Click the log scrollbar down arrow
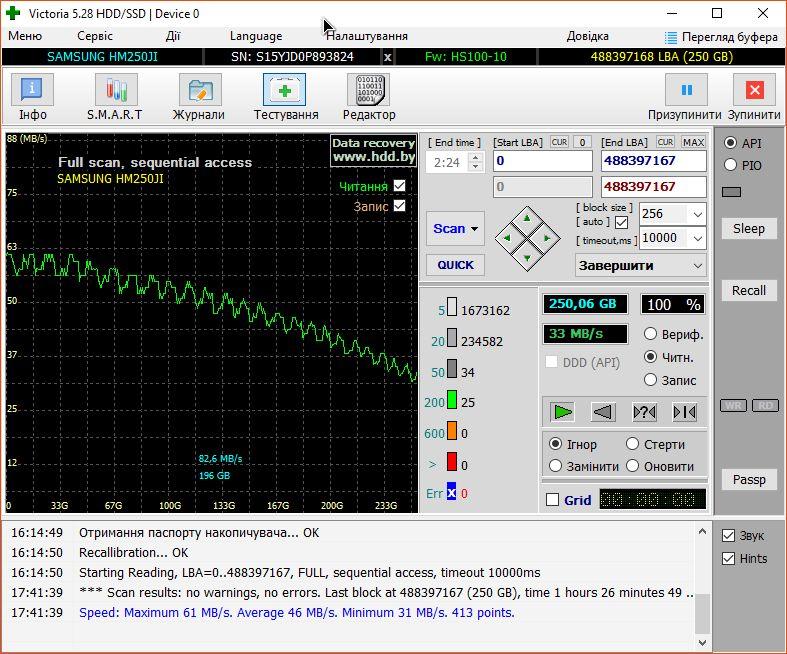 coord(702,642)
